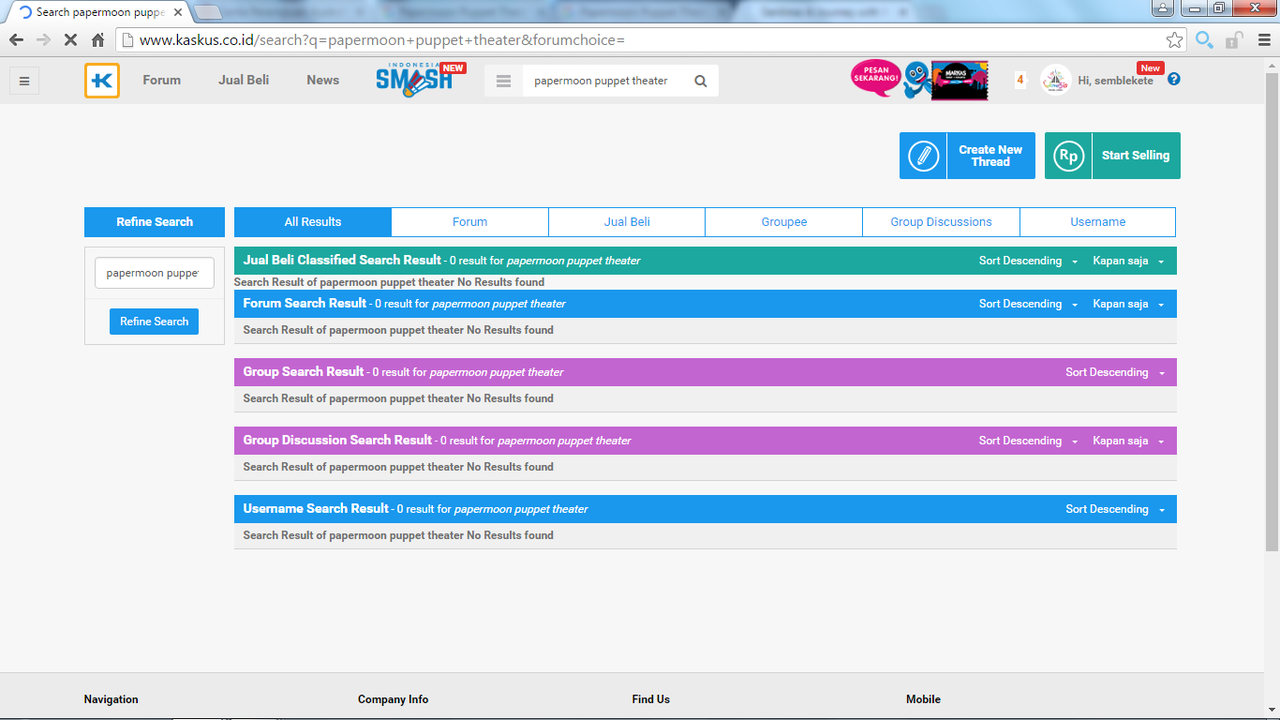Switch to the Username results tab
This screenshot has width=1280, height=720.
pos(1098,222)
